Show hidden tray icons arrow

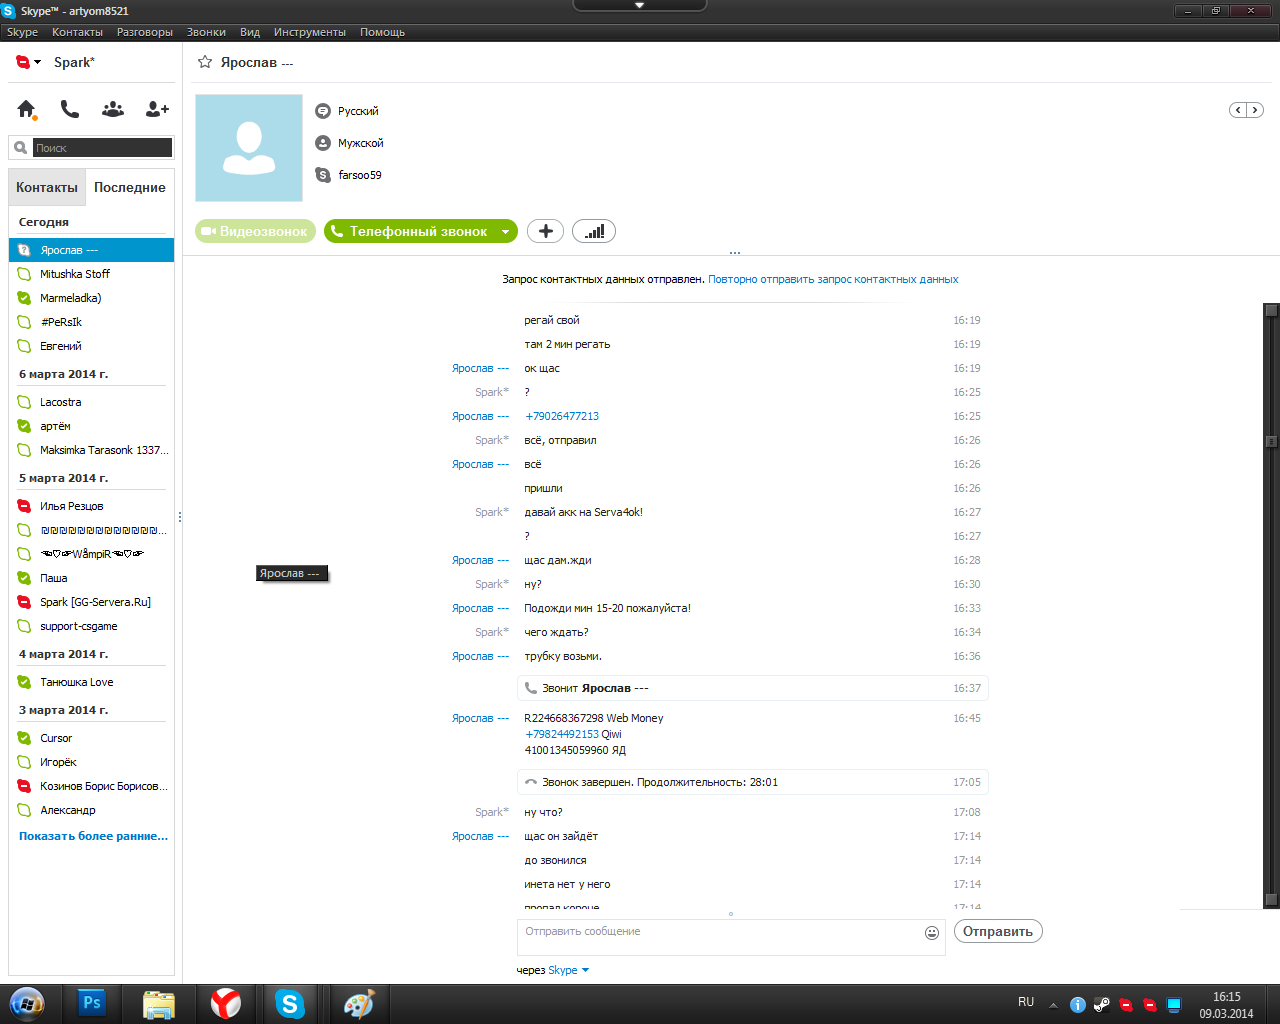pyautogui.click(x=1053, y=1005)
